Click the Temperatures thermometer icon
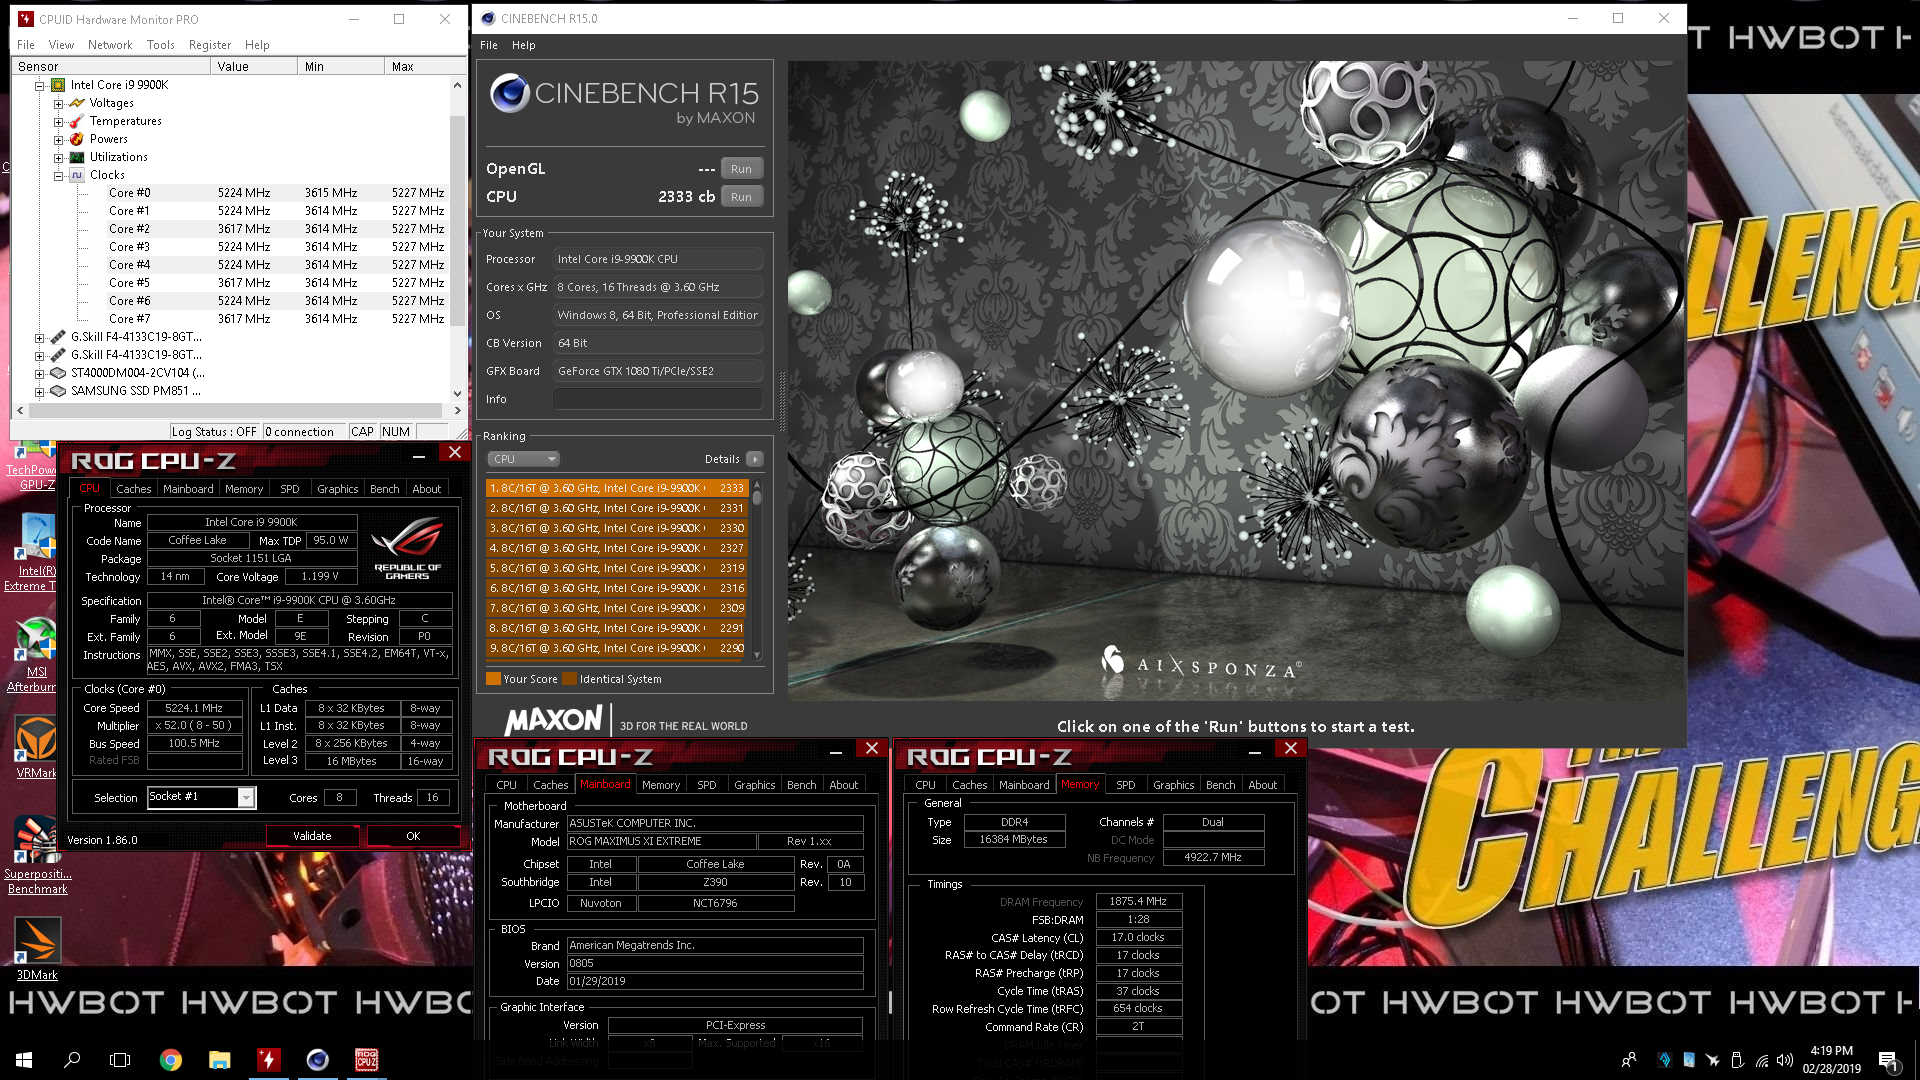1920x1080 pixels. tap(77, 121)
